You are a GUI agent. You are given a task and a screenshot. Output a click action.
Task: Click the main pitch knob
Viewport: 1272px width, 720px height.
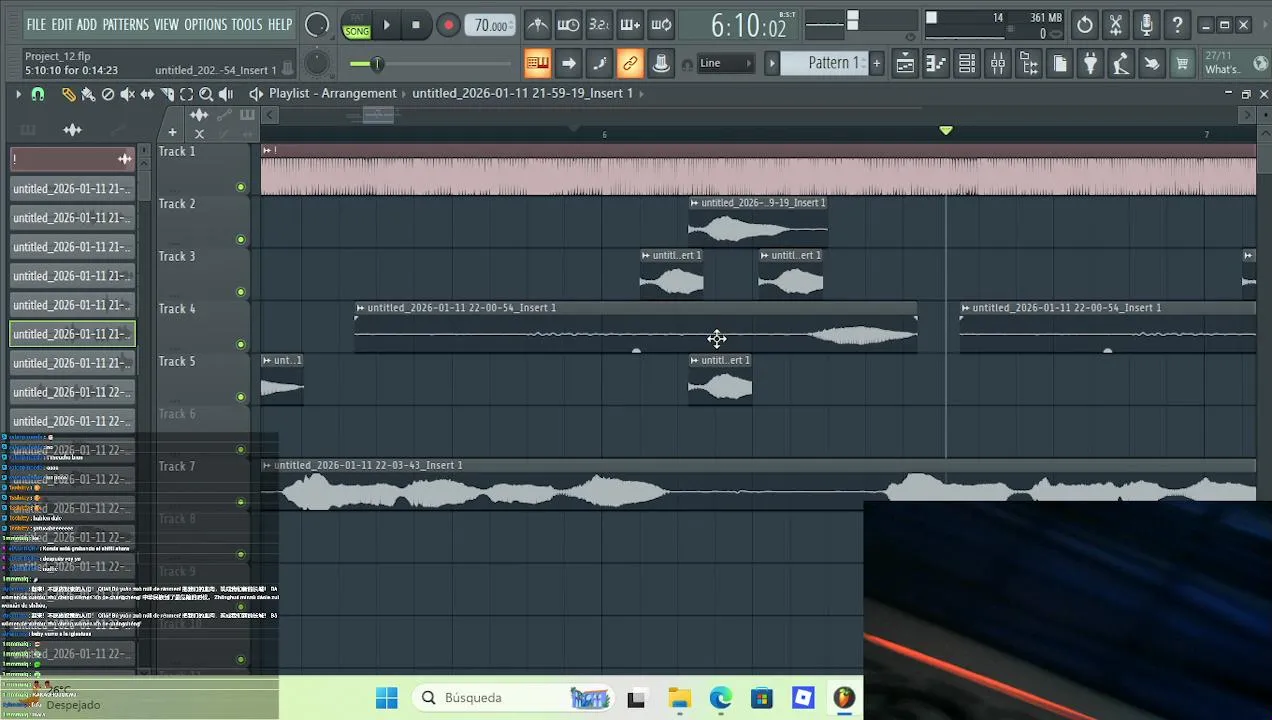pyautogui.click(x=317, y=64)
